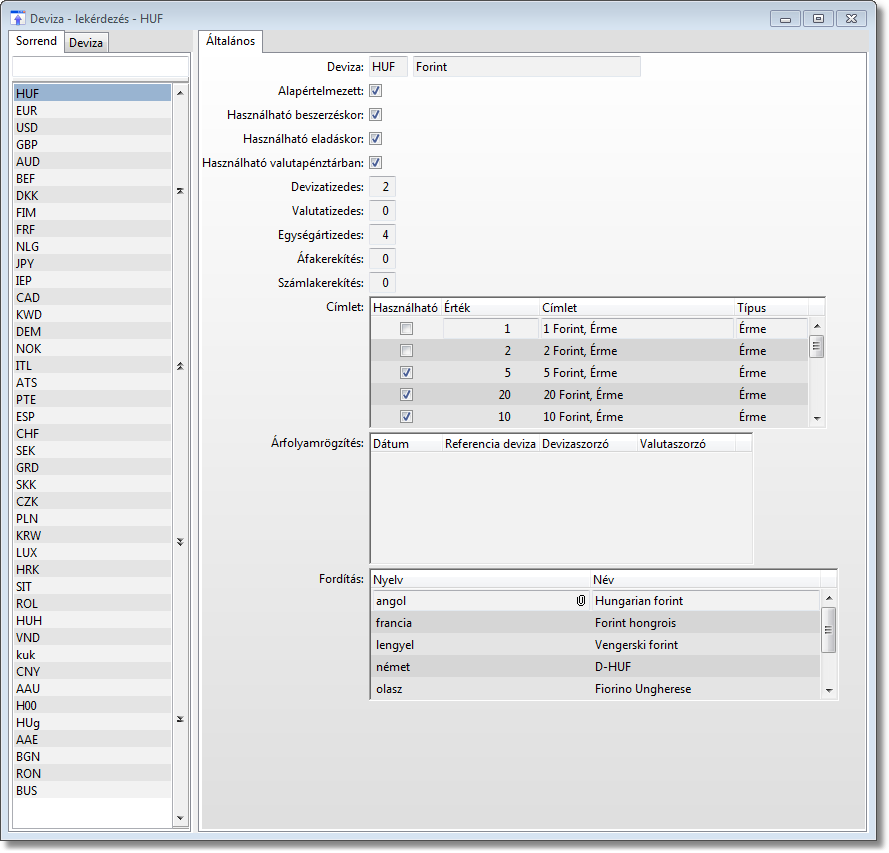Click the Referencia deviza column header
The width and height of the screenshot is (889, 853).
click(x=490, y=443)
